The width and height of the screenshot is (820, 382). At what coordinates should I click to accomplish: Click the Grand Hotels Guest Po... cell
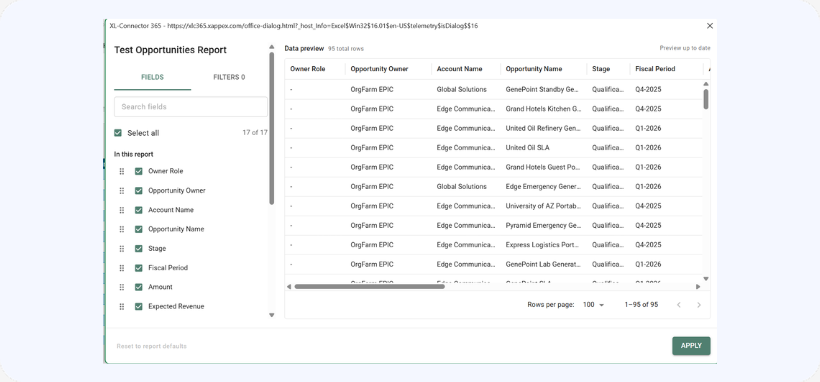click(543, 167)
